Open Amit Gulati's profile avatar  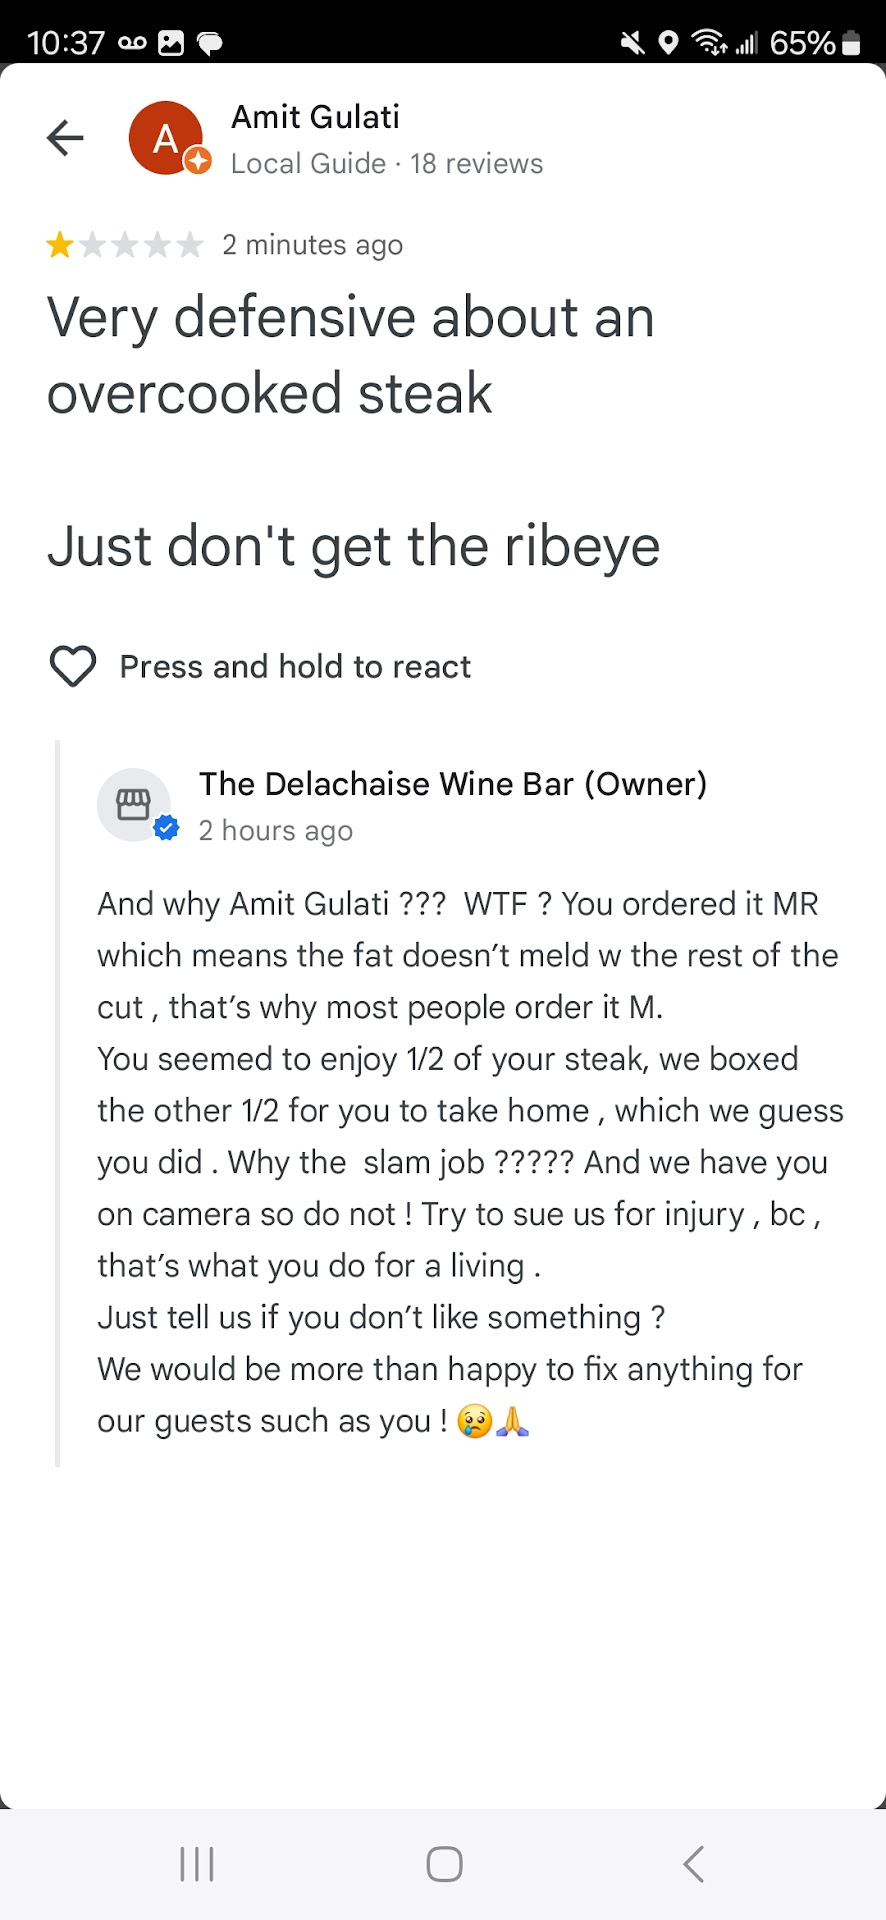click(x=165, y=138)
